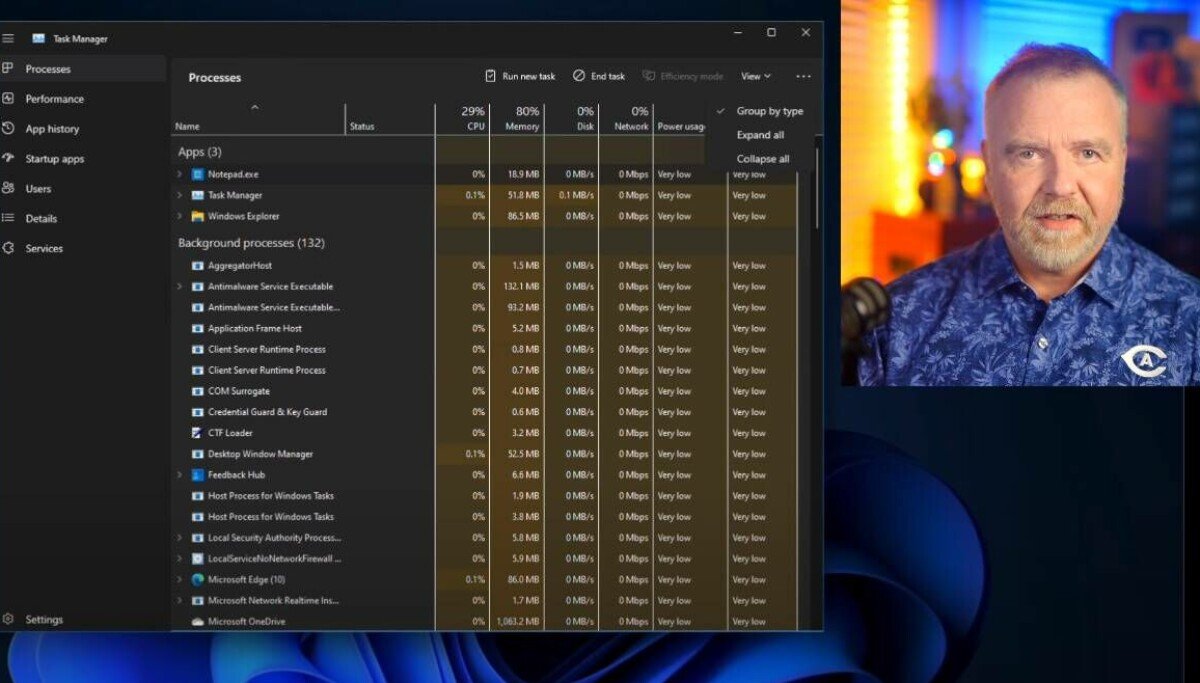Click the Apps (3) group heading
The height and width of the screenshot is (683, 1200).
[200, 152]
